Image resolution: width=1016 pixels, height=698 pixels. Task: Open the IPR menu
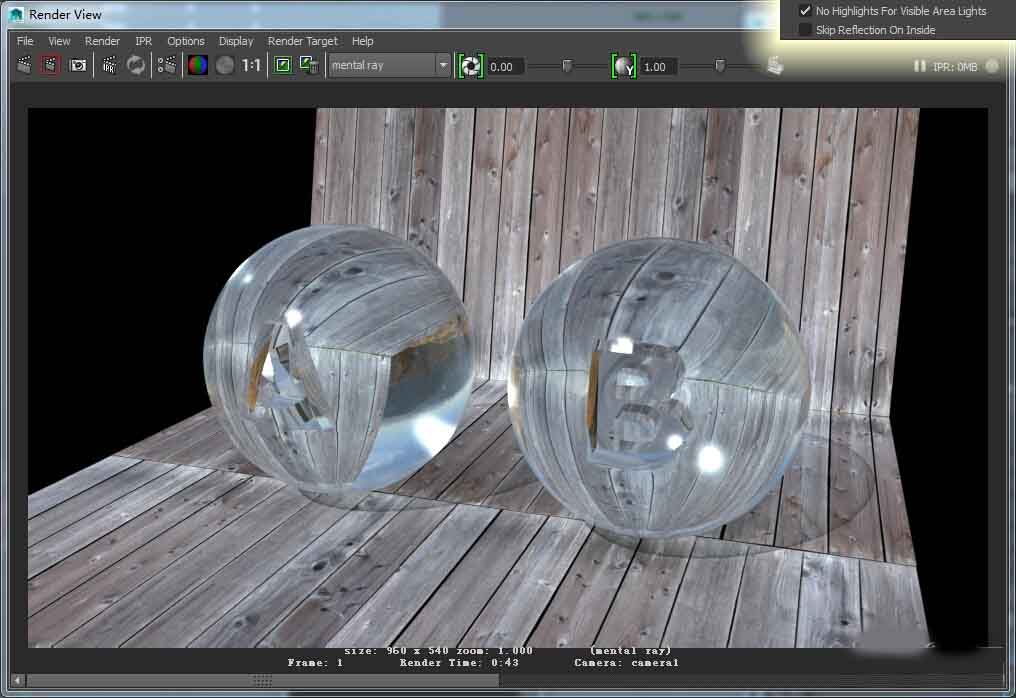(x=143, y=41)
